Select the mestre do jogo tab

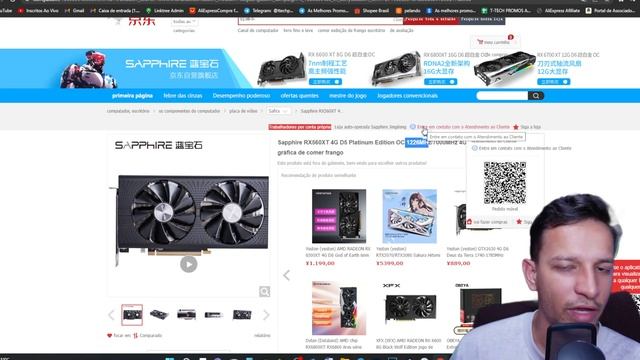click(x=348, y=96)
